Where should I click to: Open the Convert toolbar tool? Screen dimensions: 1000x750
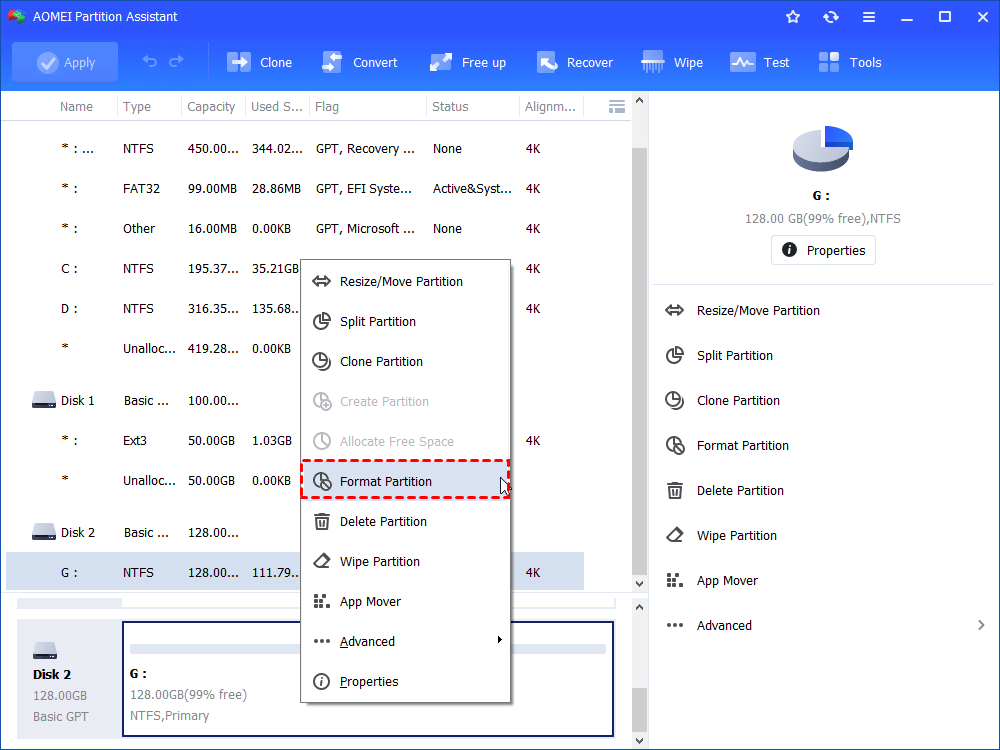coord(360,62)
